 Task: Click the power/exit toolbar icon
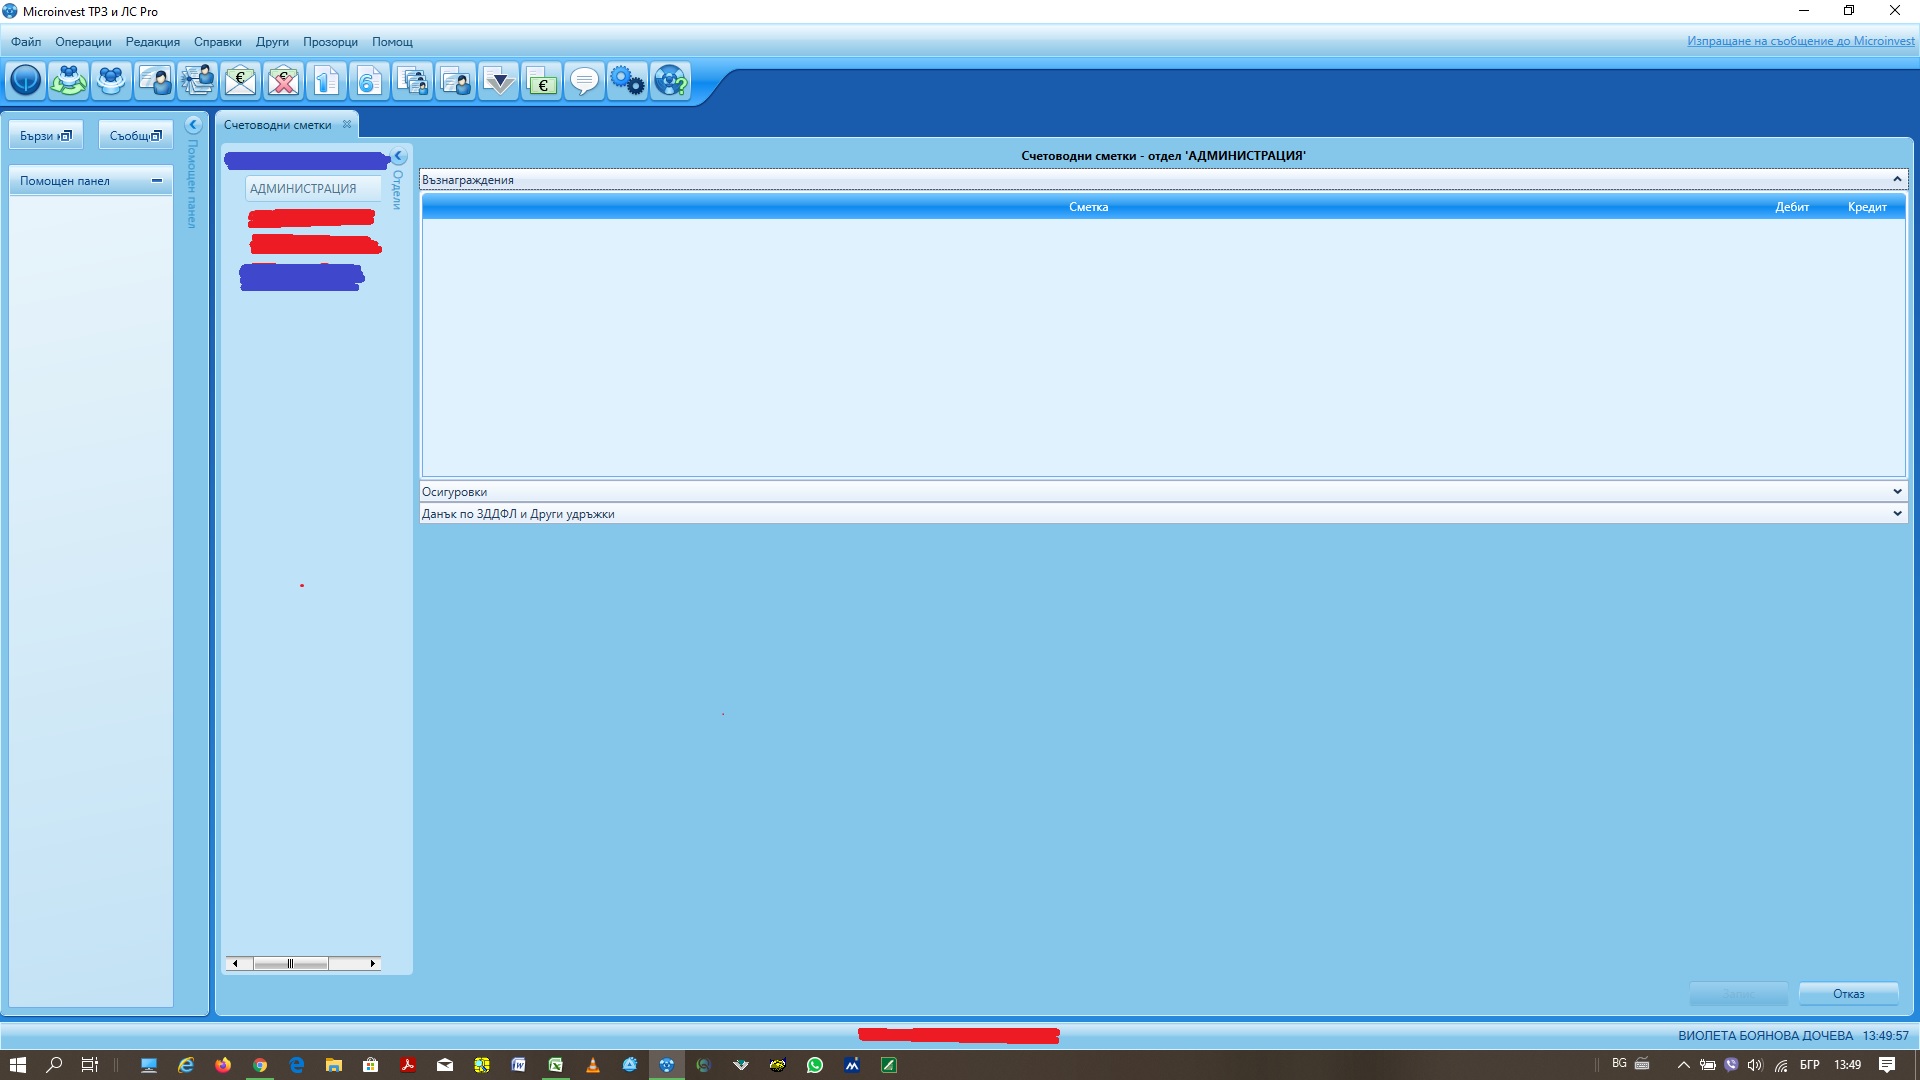[26, 80]
